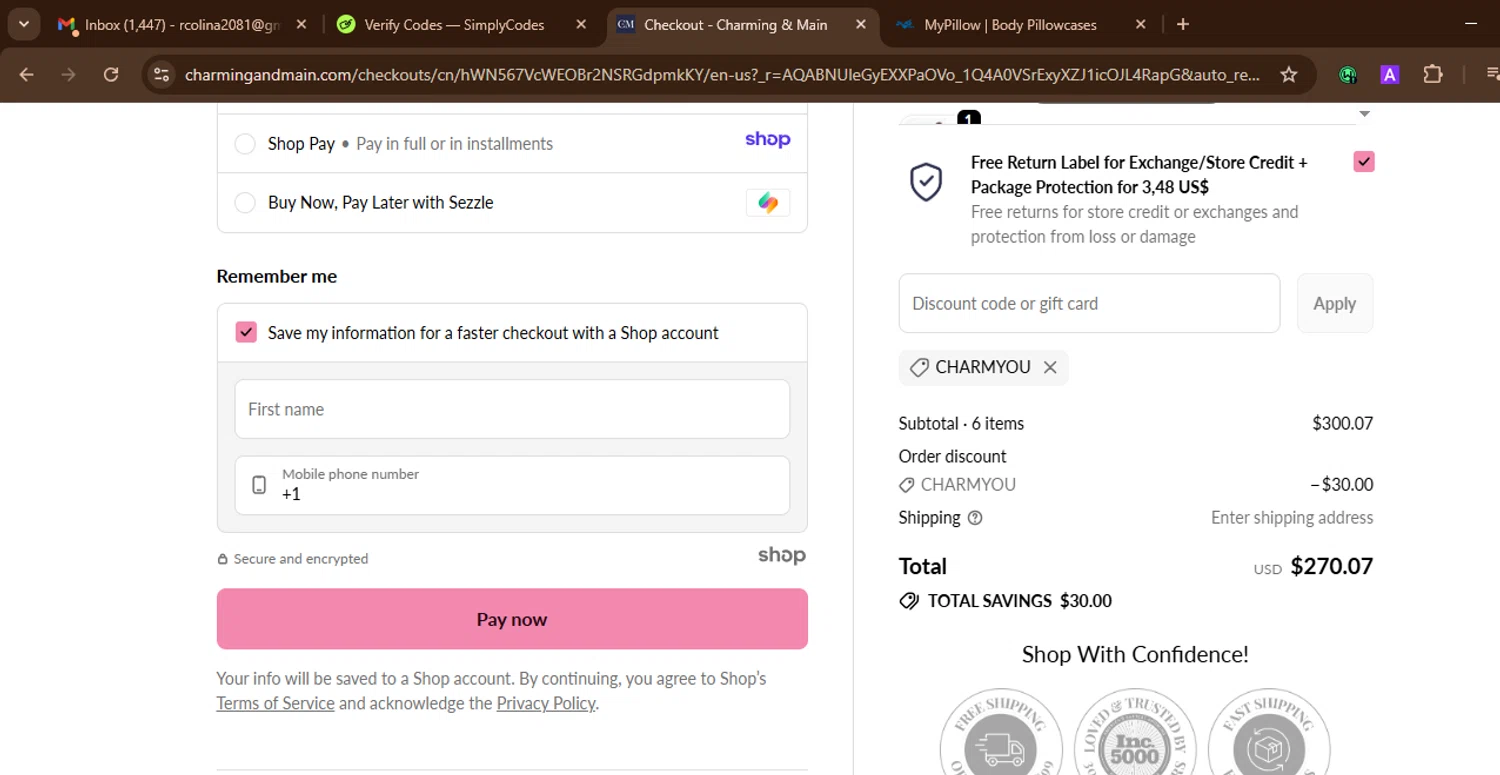
Task: Close the MyPillow tab
Action: [x=1141, y=25]
